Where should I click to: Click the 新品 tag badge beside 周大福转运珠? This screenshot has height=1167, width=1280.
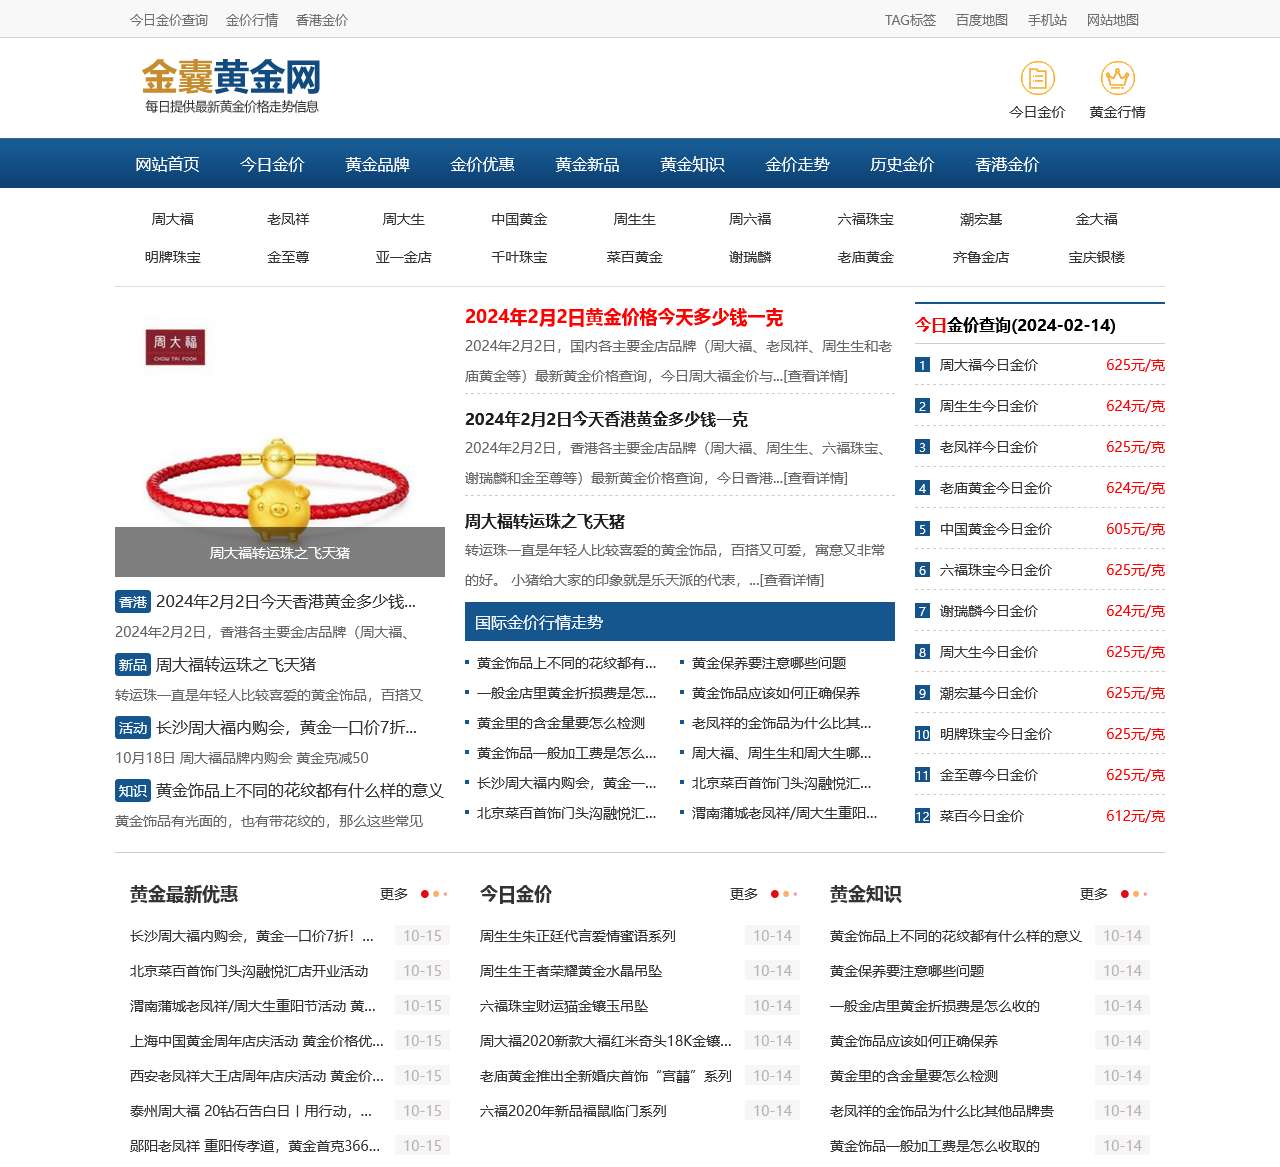(x=132, y=664)
